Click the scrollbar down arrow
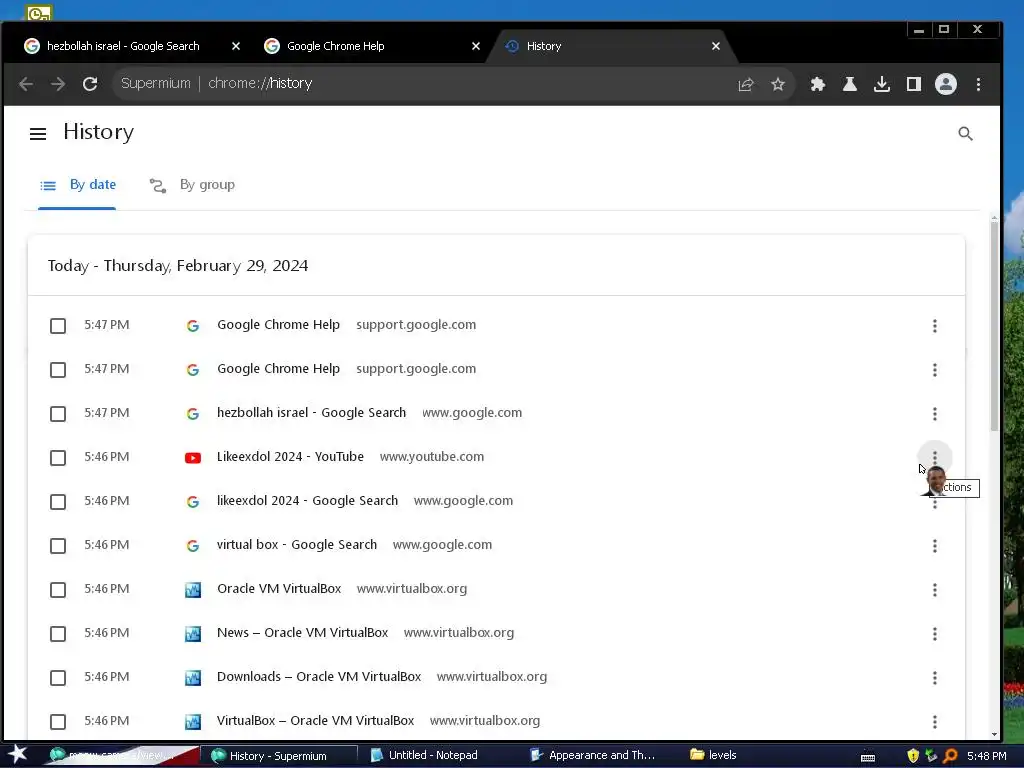This screenshot has height=768, width=1024. pos(994,735)
